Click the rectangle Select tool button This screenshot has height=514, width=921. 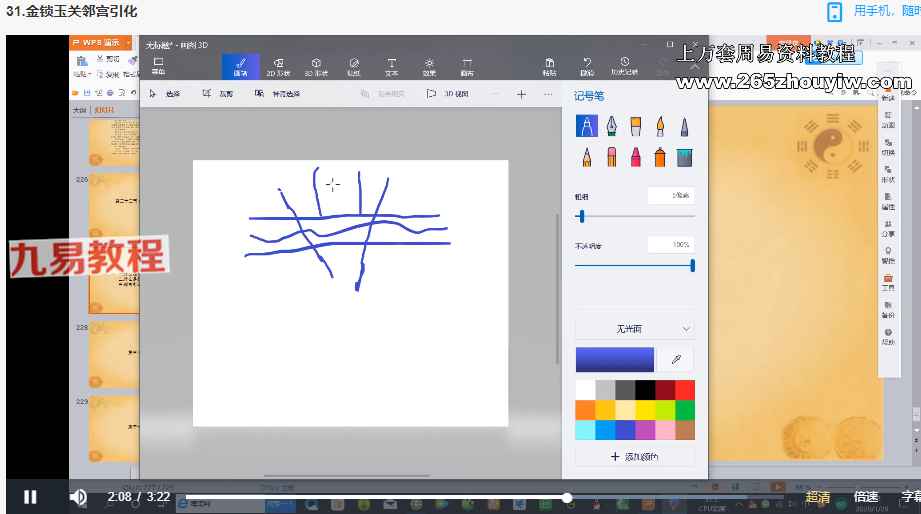(166, 94)
